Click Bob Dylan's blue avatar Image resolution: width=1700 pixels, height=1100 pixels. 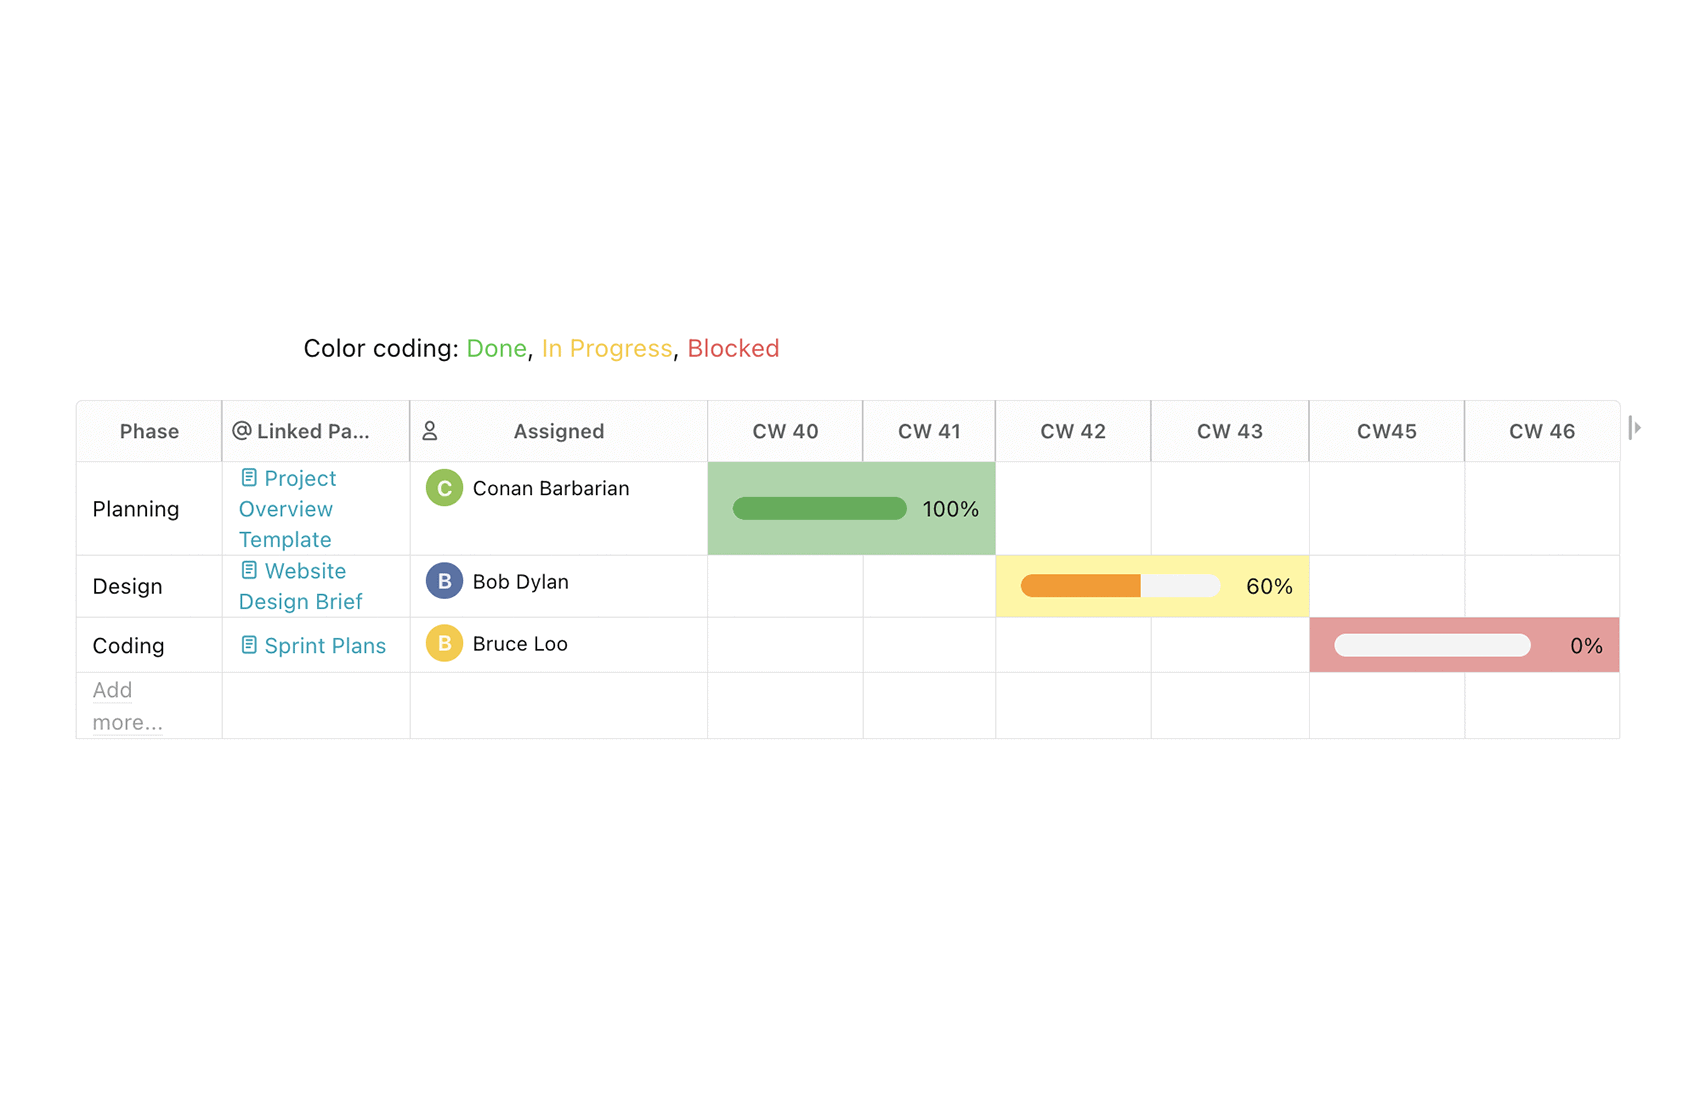click(443, 580)
